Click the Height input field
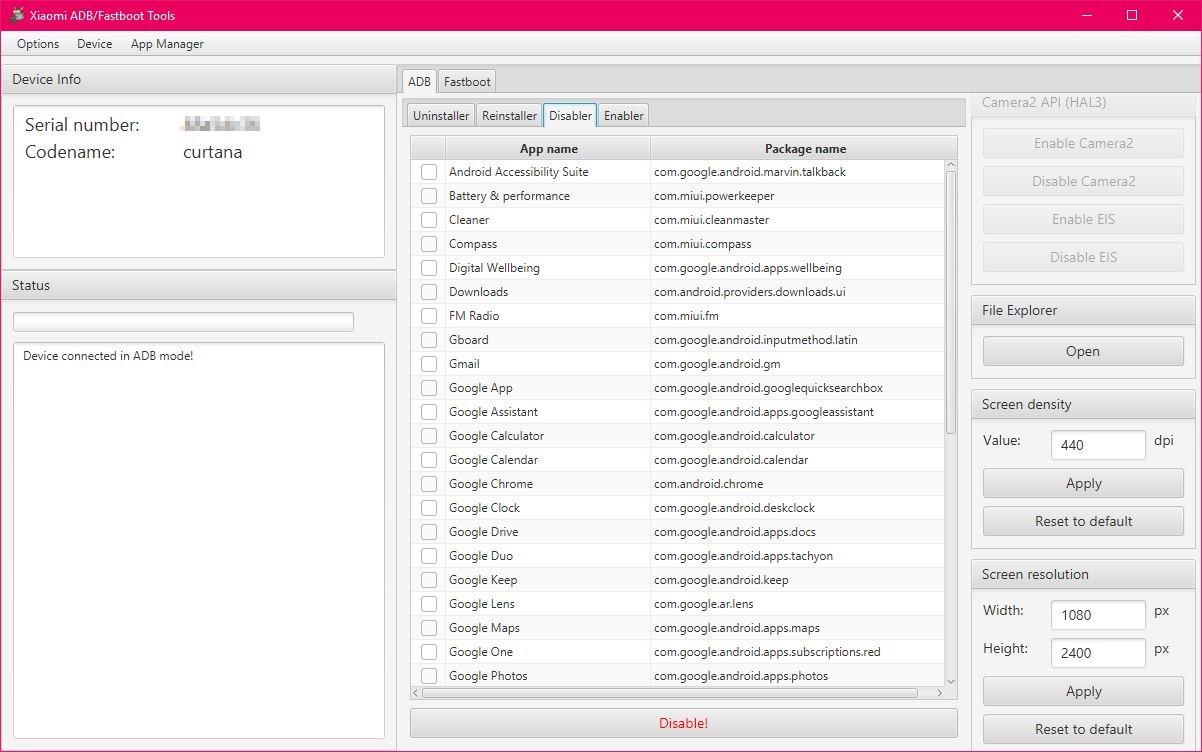Screen dimensions: 1202x752 1098,653
